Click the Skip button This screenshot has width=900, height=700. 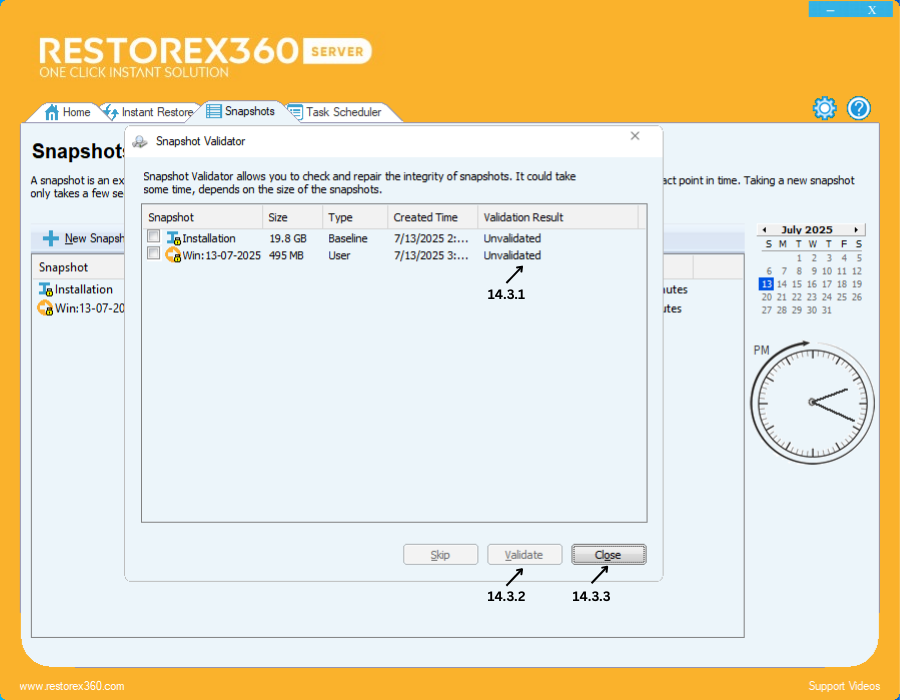click(x=440, y=555)
